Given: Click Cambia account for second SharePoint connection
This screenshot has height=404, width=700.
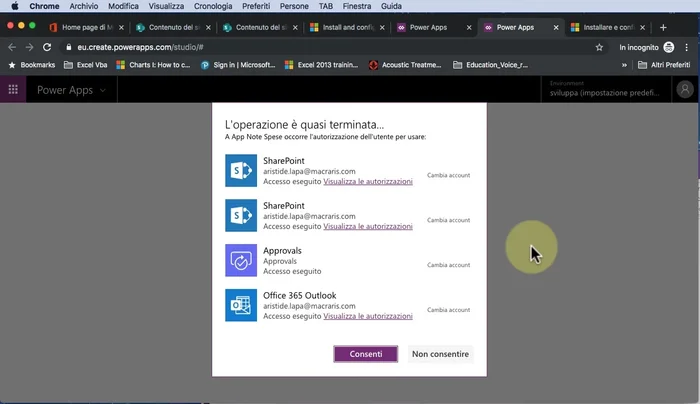Looking at the screenshot, I should click(x=448, y=220).
